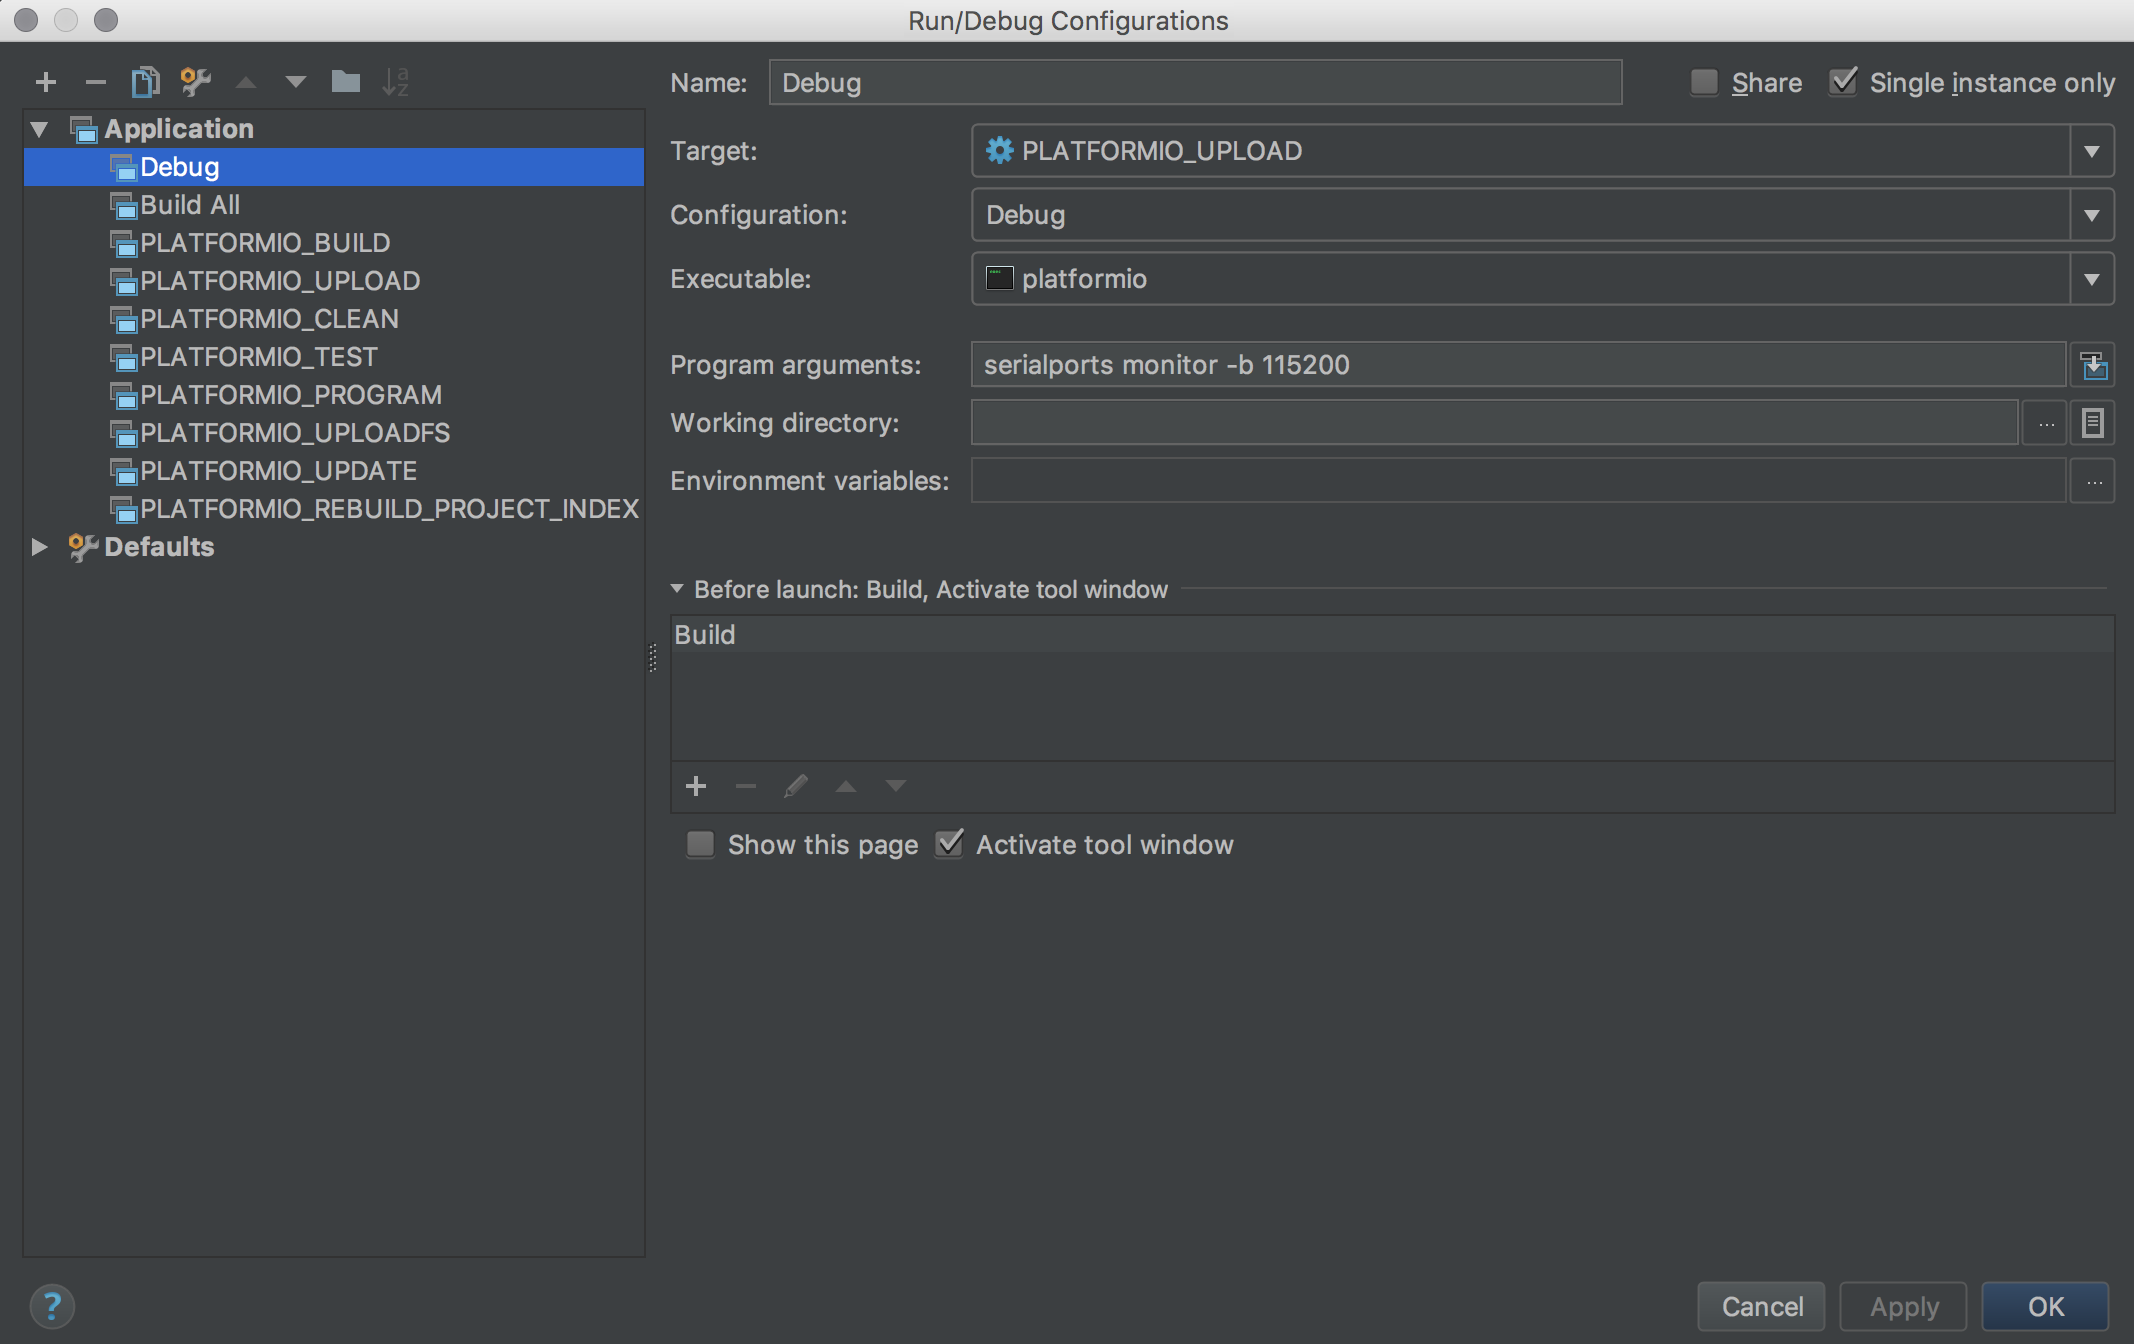Open macros insertion for program arguments
Image resolution: width=2134 pixels, height=1344 pixels.
(2095, 364)
